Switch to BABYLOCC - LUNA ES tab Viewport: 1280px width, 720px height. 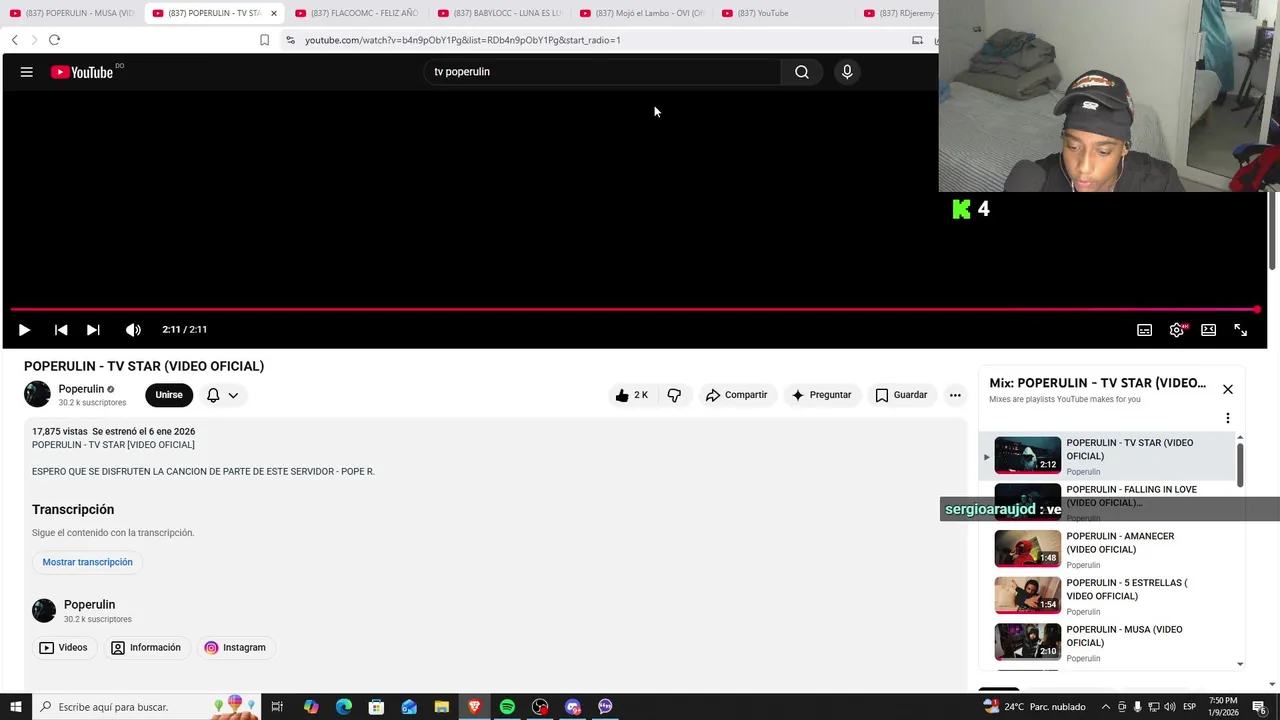[500, 13]
